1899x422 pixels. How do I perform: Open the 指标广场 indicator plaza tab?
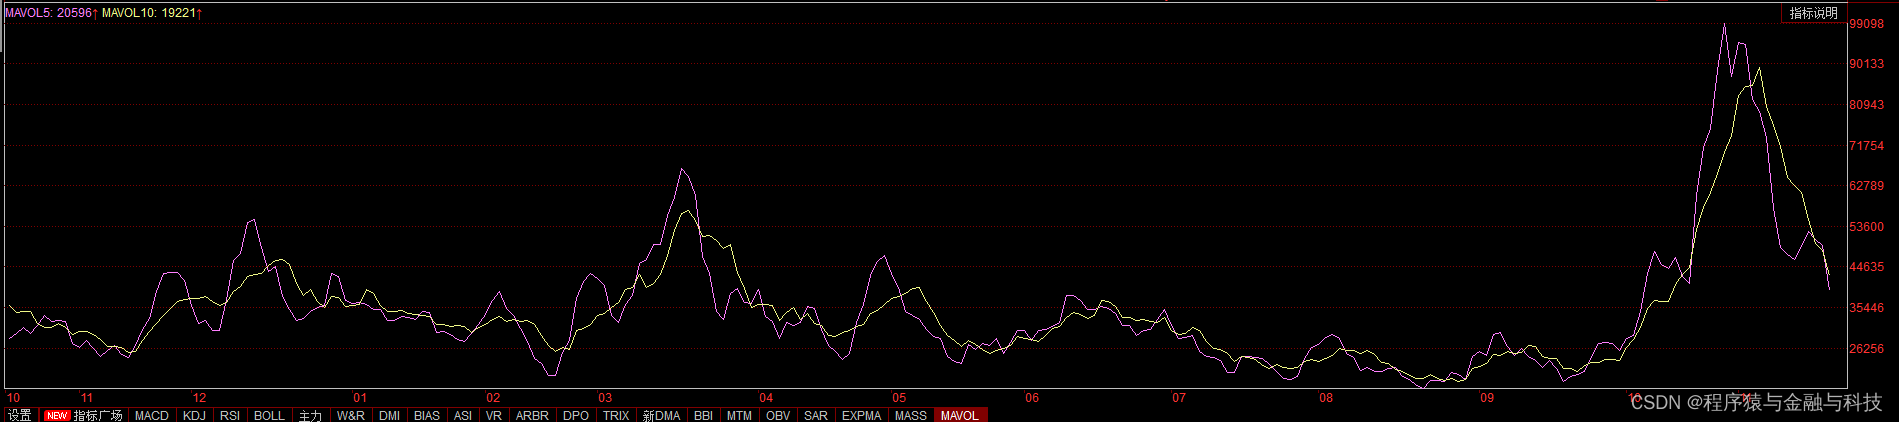click(84, 415)
